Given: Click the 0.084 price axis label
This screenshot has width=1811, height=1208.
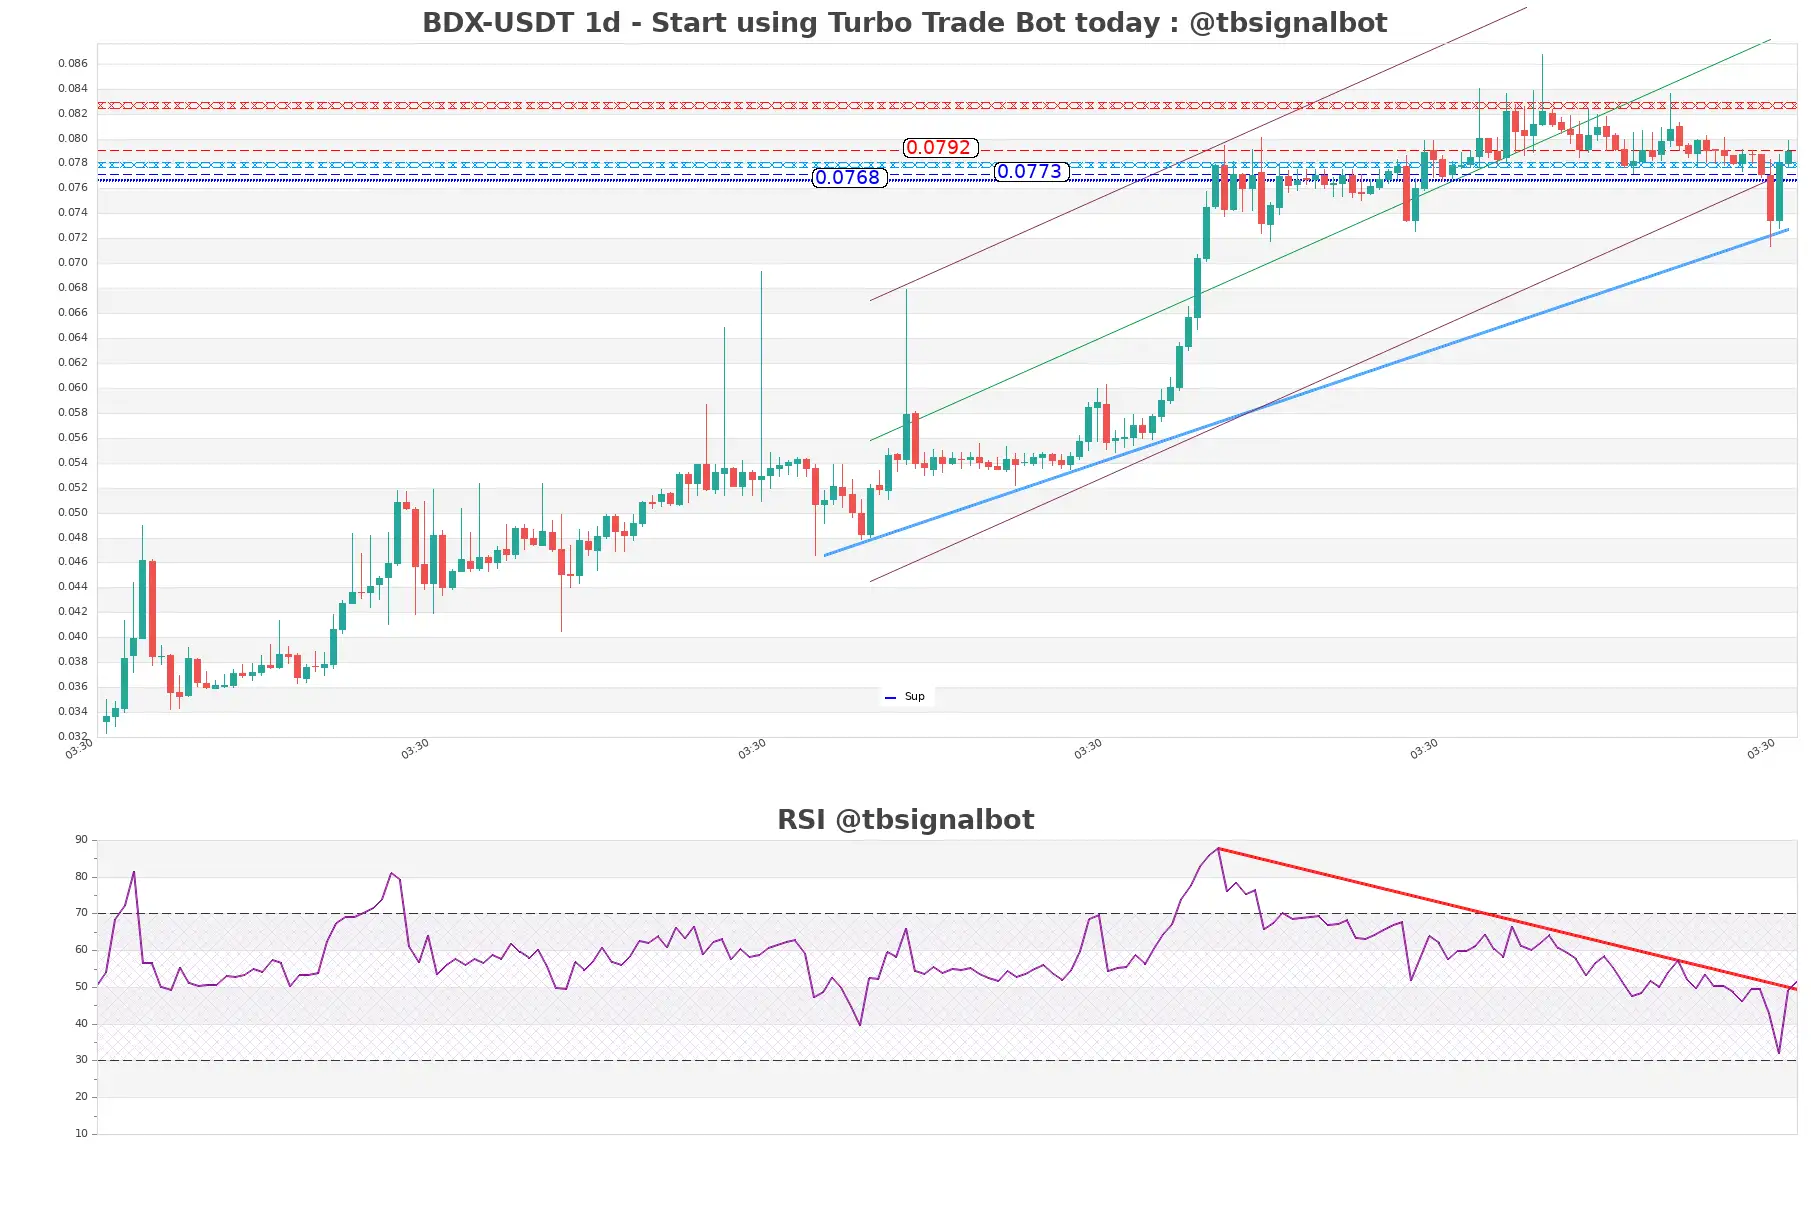Looking at the screenshot, I should tap(73, 89).
